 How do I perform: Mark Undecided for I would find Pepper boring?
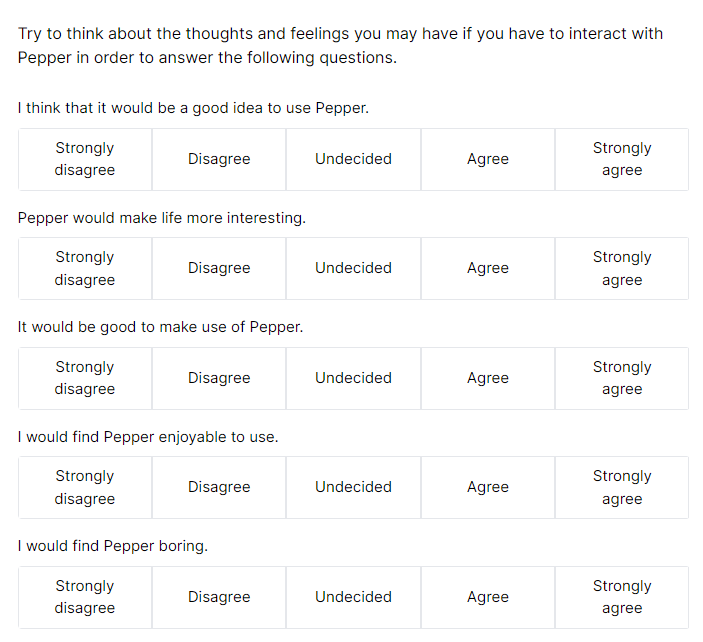353,597
